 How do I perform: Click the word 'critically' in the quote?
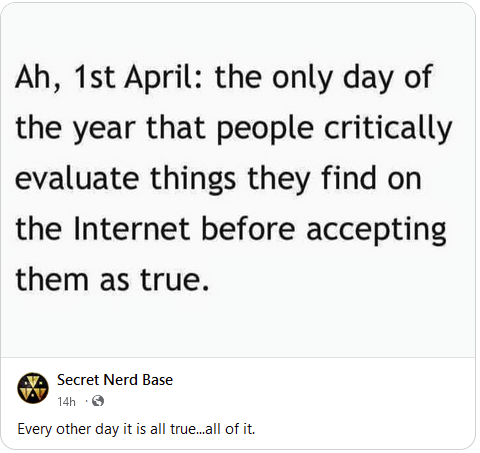click(x=388, y=130)
